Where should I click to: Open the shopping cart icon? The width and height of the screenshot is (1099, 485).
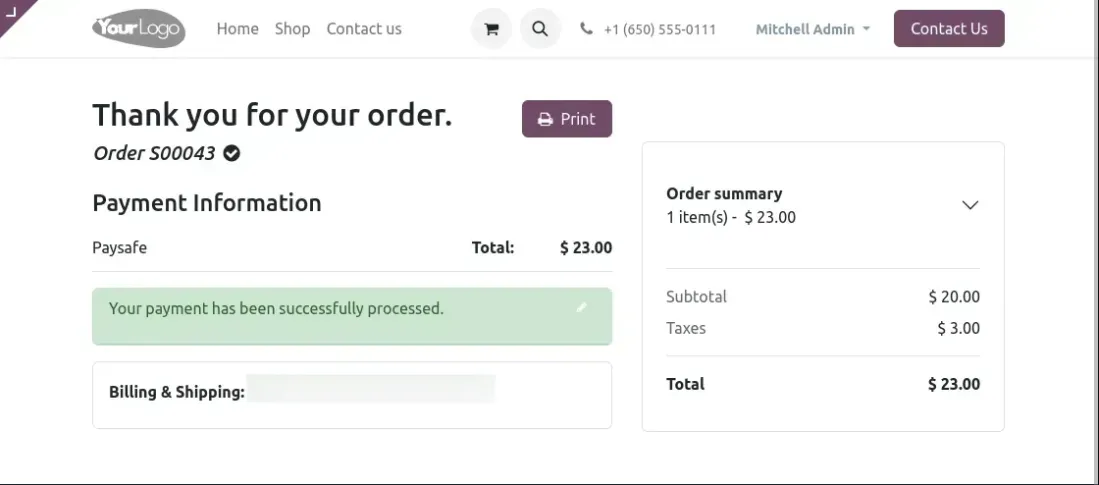[x=491, y=29]
